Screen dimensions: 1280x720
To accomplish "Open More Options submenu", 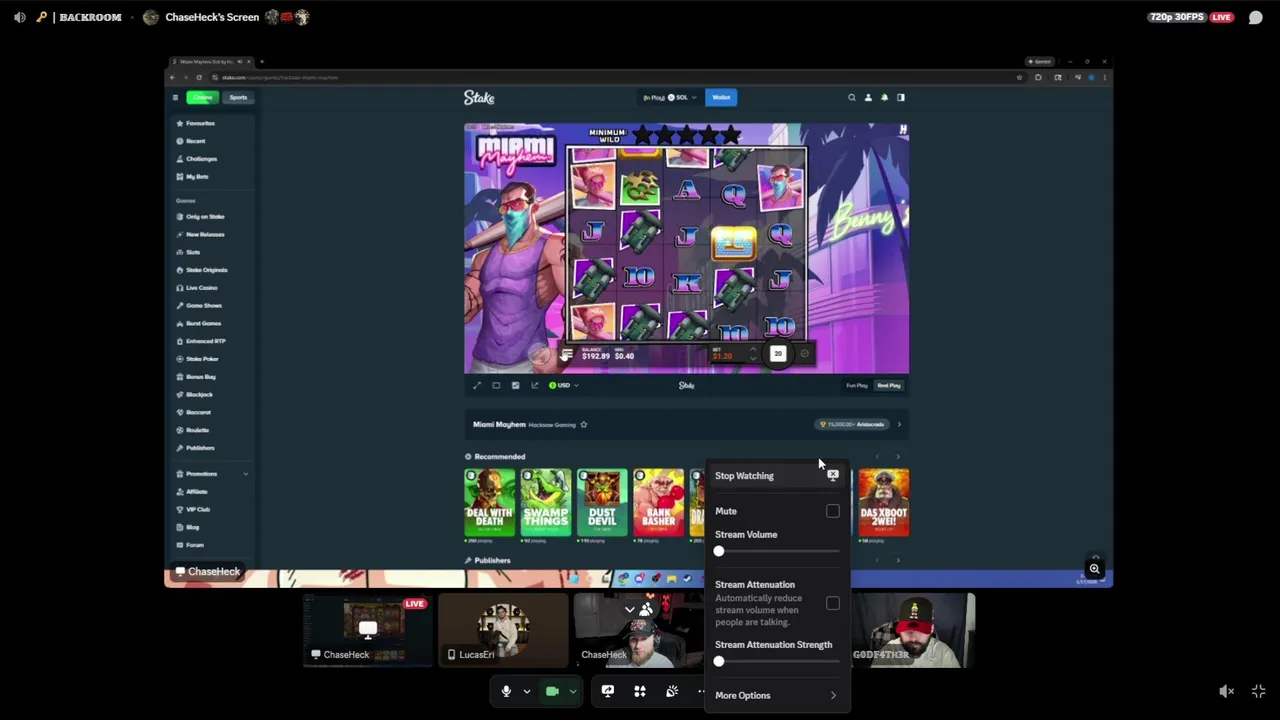I will point(777,695).
